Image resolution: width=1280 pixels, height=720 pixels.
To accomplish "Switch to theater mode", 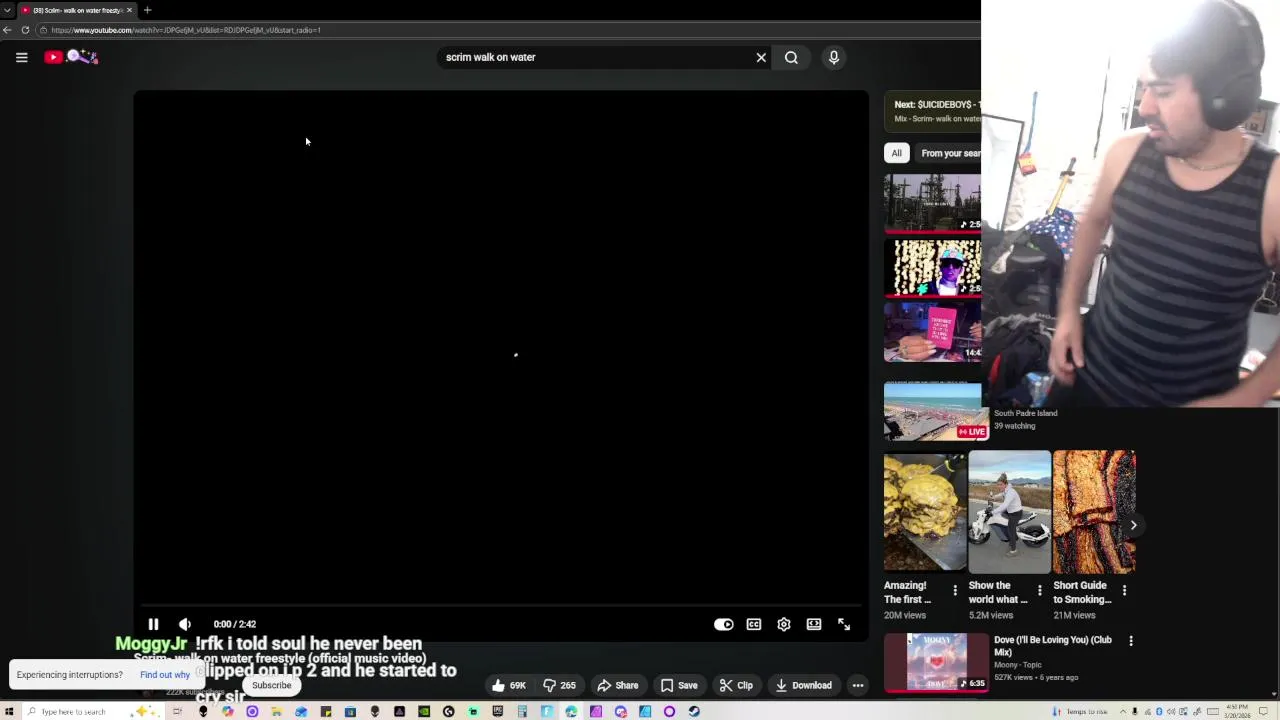I will (x=814, y=624).
